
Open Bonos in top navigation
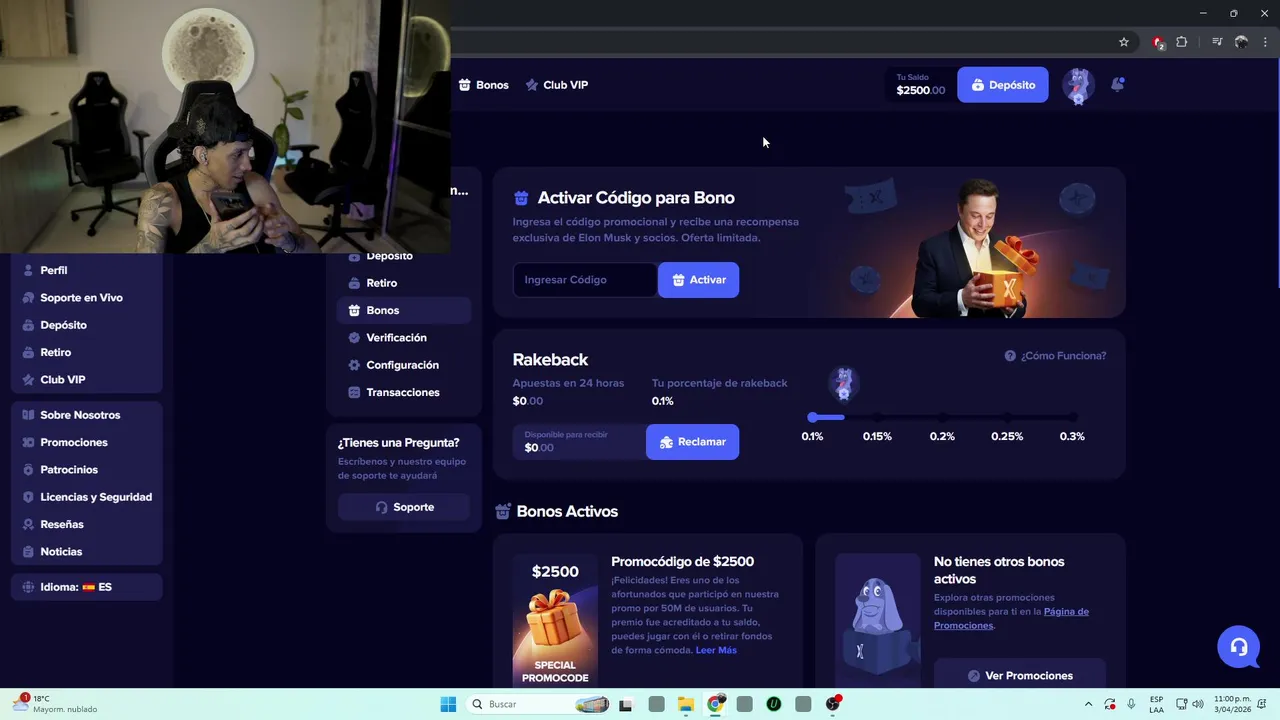pyautogui.click(x=483, y=85)
